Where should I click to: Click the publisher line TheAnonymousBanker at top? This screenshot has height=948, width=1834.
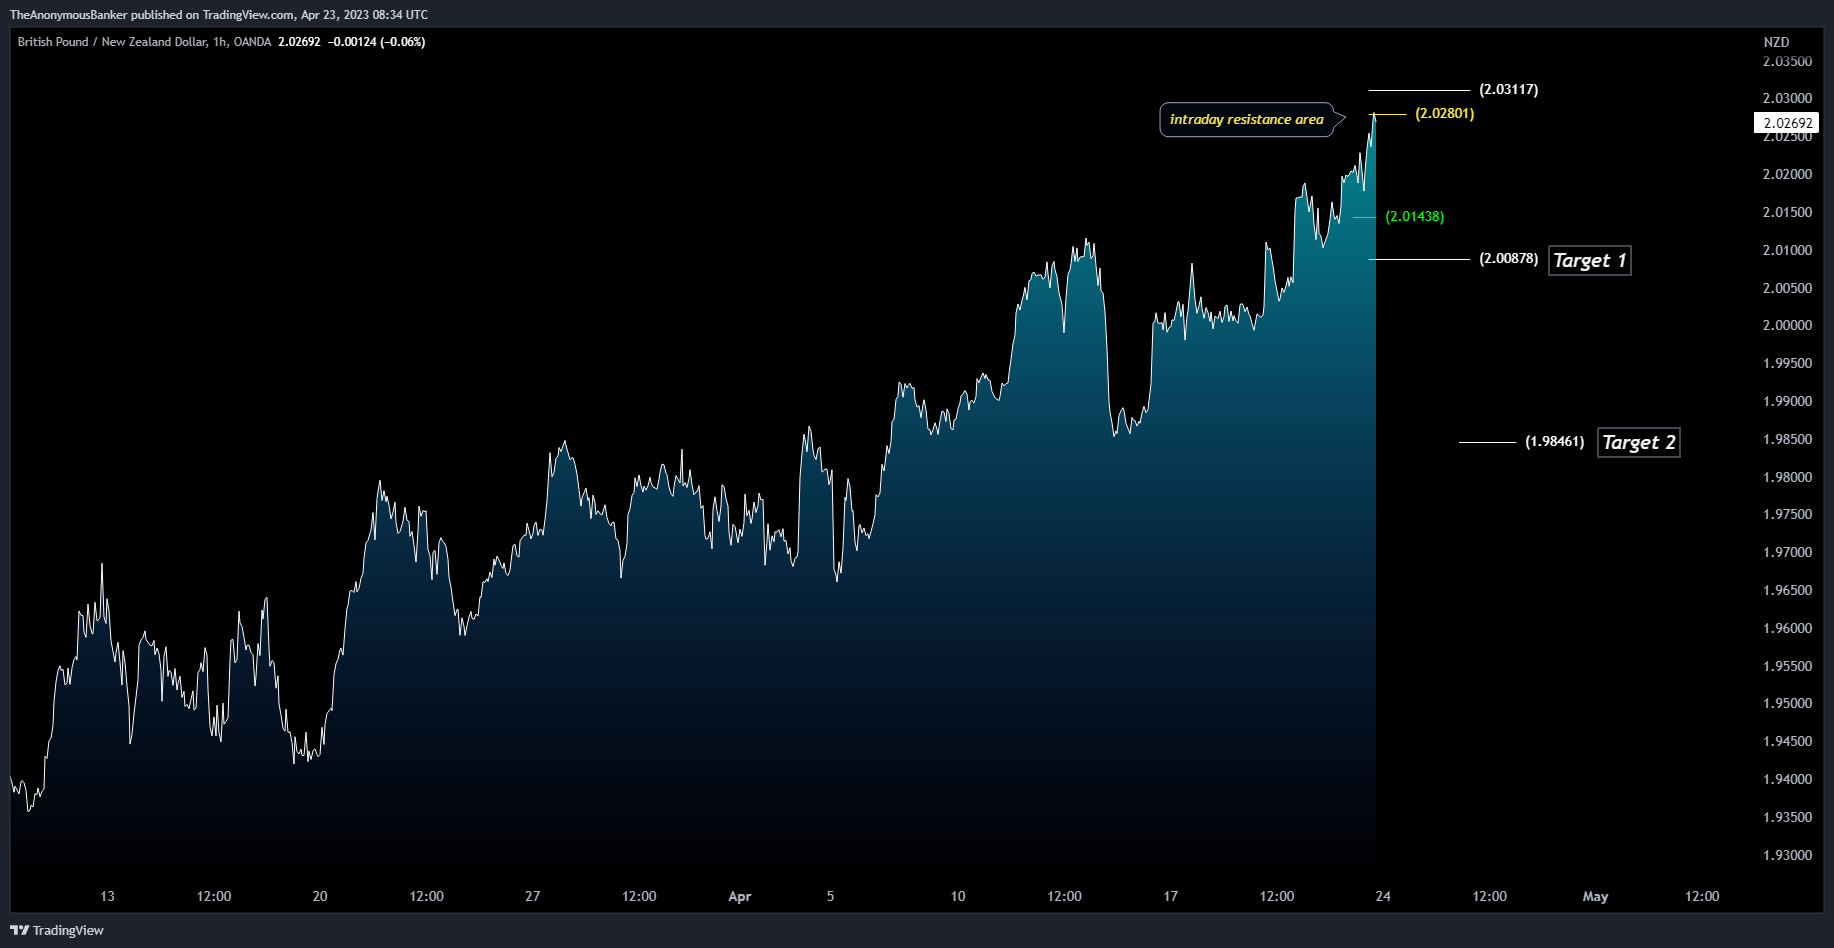[219, 15]
